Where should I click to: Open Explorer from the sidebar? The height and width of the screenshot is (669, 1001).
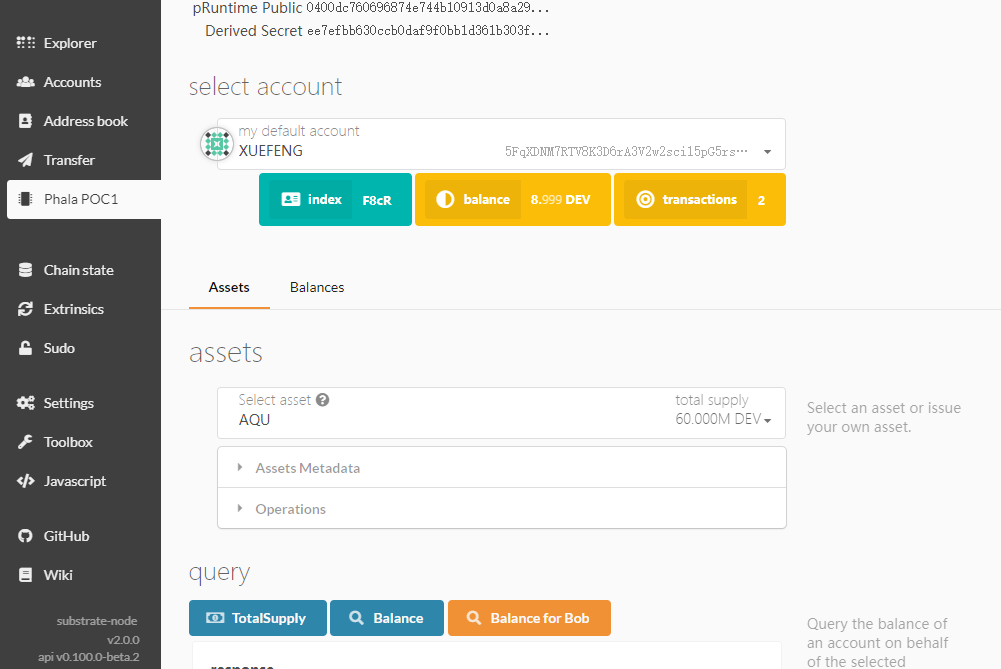click(x=70, y=43)
